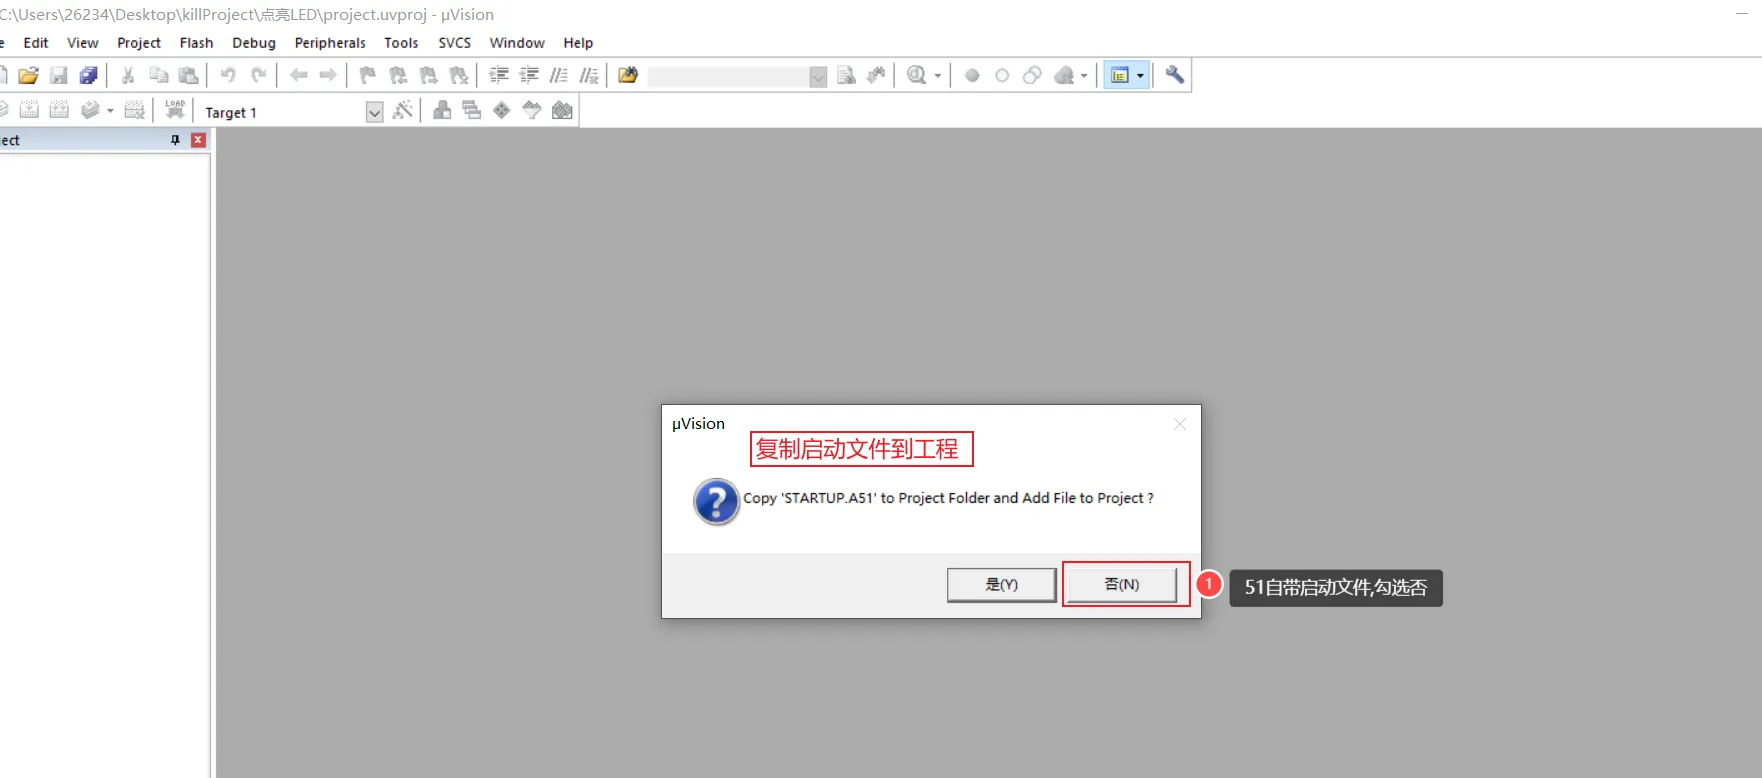The height and width of the screenshot is (778, 1762).
Task: Close the Project panel
Action: (x=198, y=140)
